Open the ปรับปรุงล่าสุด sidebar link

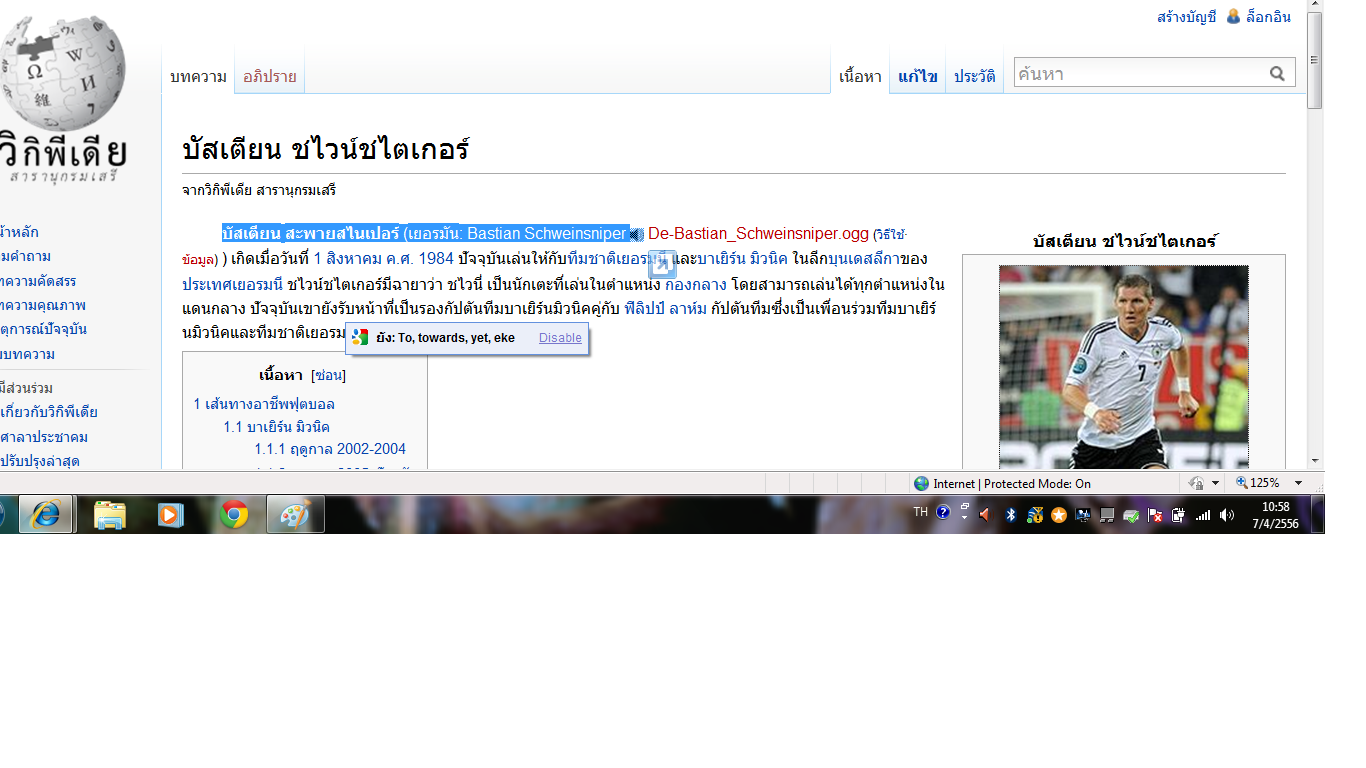40,461
